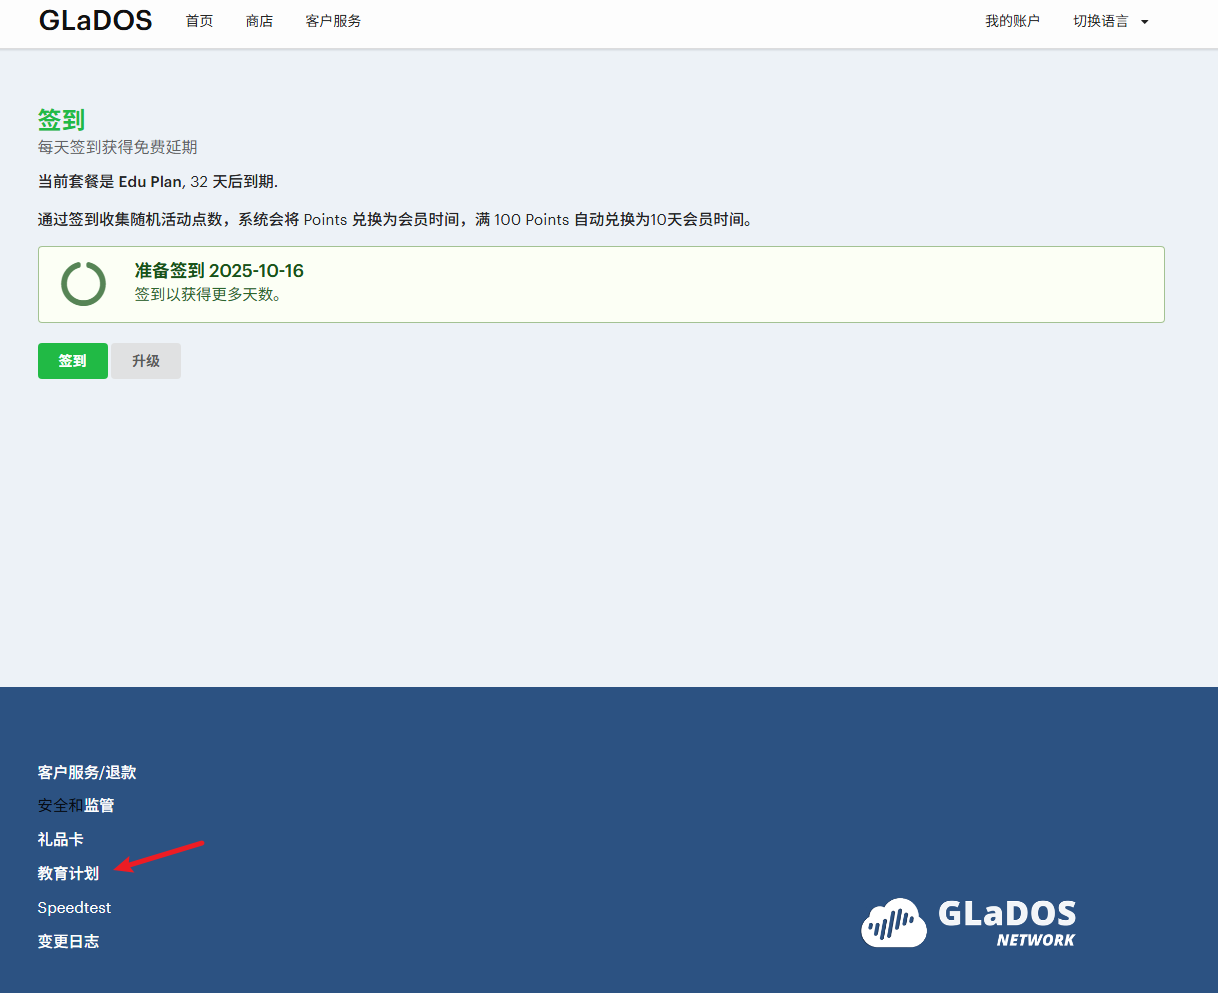Screen dimensions: 1218x993
Task: Click the 监管 link in the footer
Action: coord(99,805)
